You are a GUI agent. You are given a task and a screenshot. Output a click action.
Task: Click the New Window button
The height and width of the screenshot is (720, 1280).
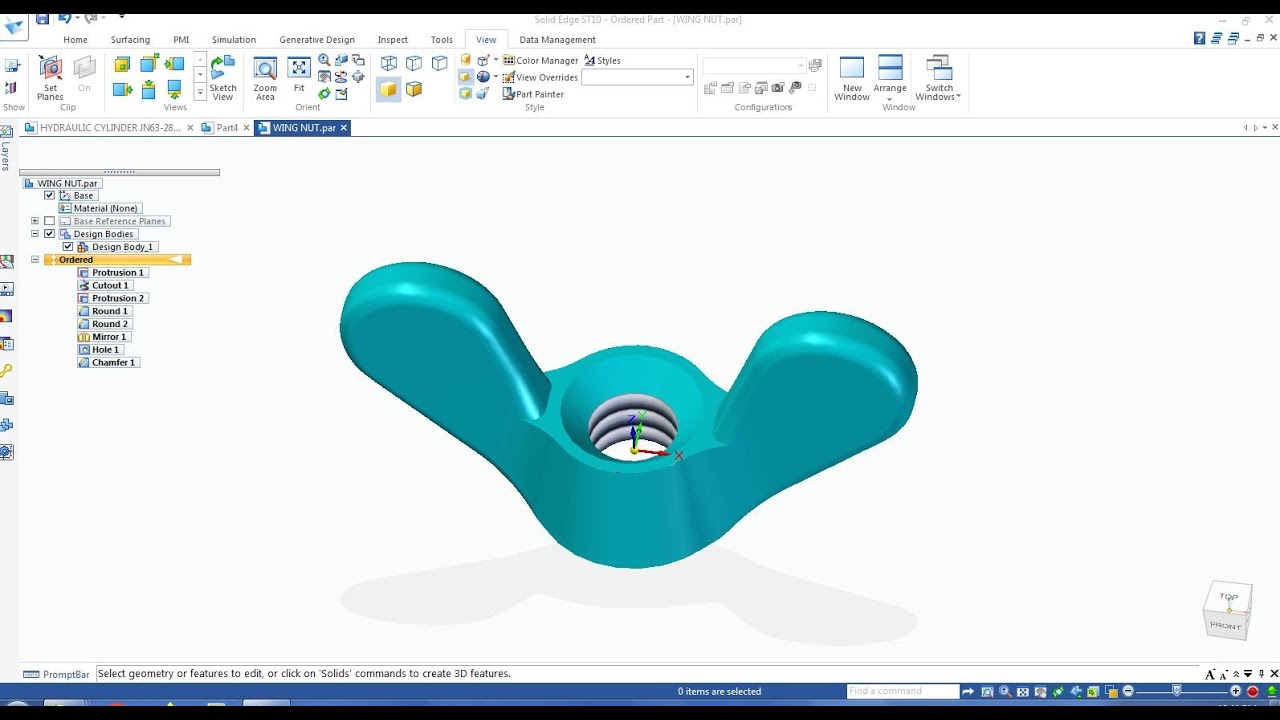coord(852,78)
